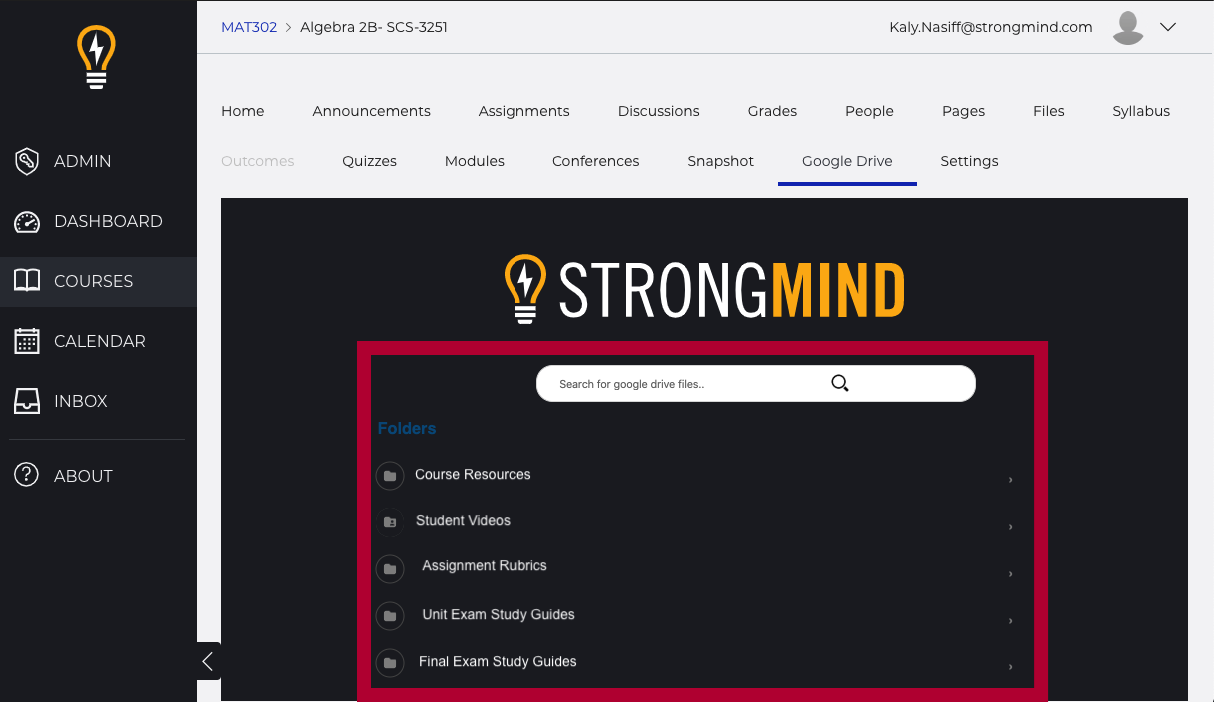The width and height of the screenshot is (1214, 702).
Task: Open the Grades tab
Action: 772,111
